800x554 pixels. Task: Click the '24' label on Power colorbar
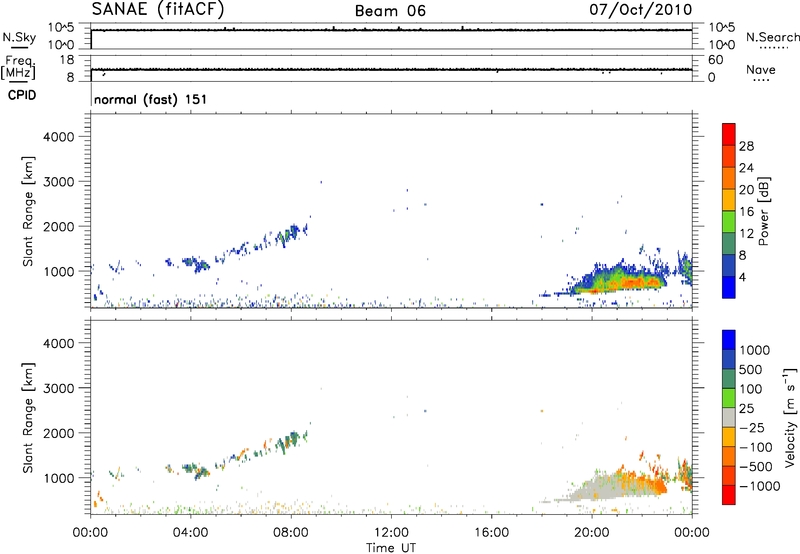point(746,168)
